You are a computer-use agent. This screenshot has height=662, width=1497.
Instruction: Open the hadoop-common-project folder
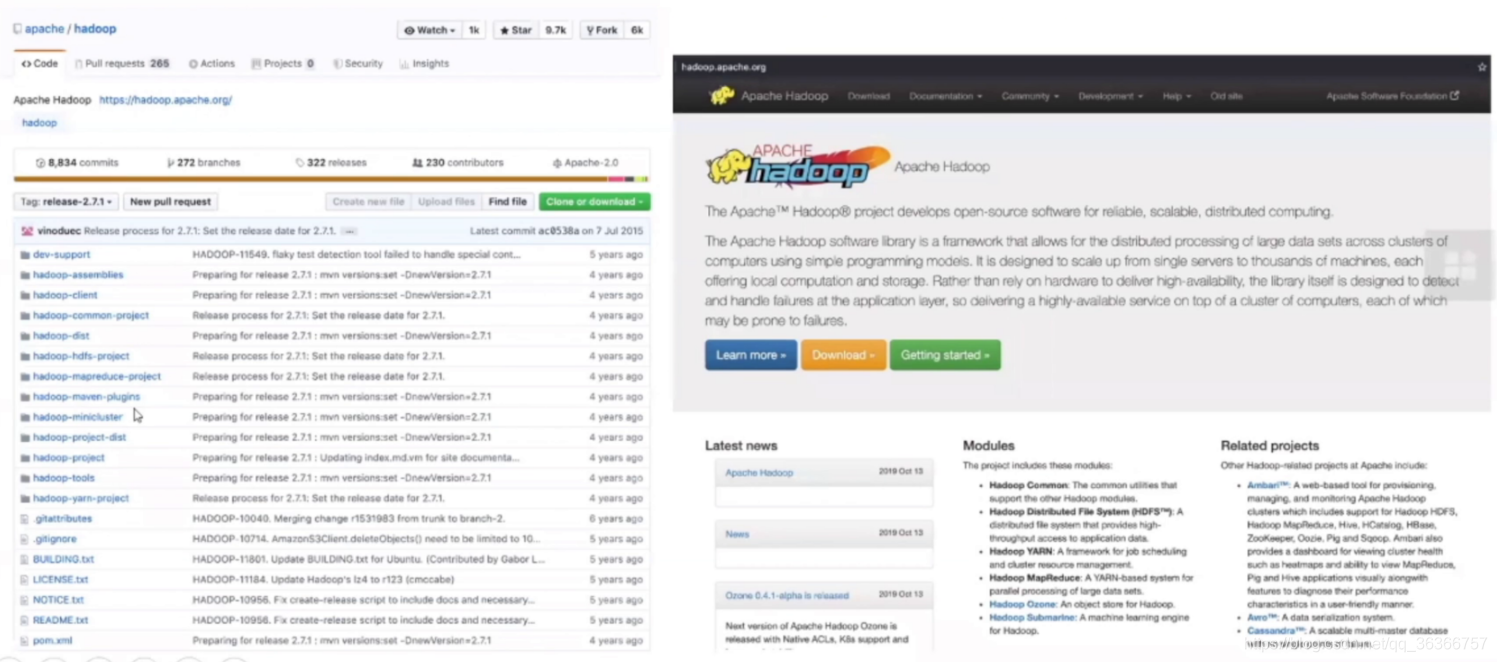tap(91, 315)
